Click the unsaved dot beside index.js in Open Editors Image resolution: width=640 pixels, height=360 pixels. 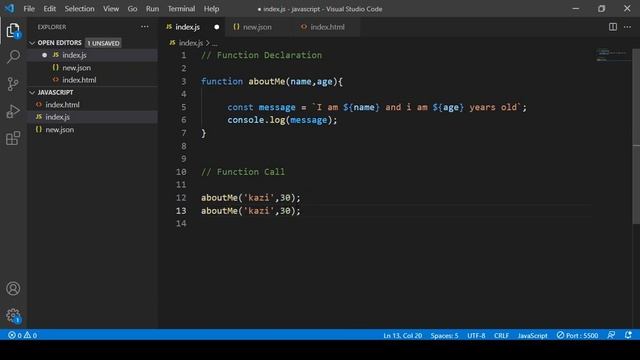44,55
